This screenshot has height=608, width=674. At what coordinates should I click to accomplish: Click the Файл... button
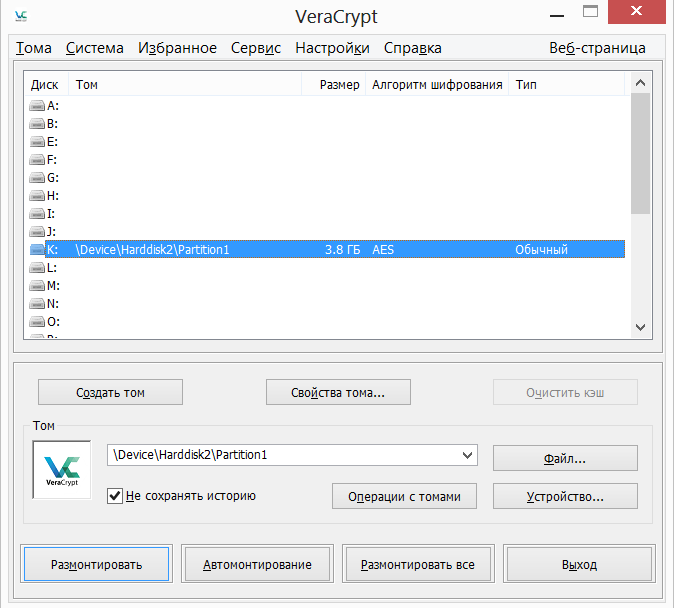click(x=565, y=458)
